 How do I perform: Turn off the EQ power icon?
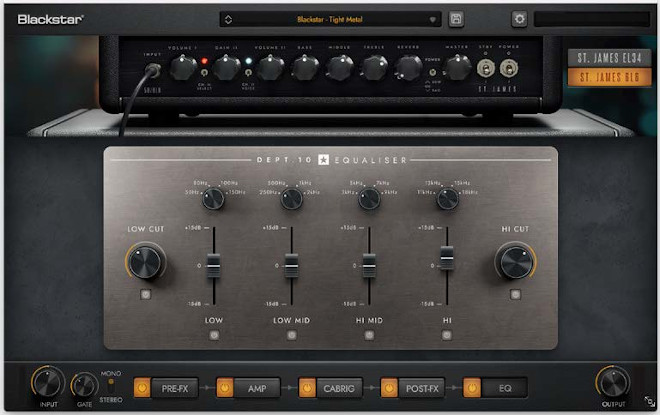tap(469, 385)
